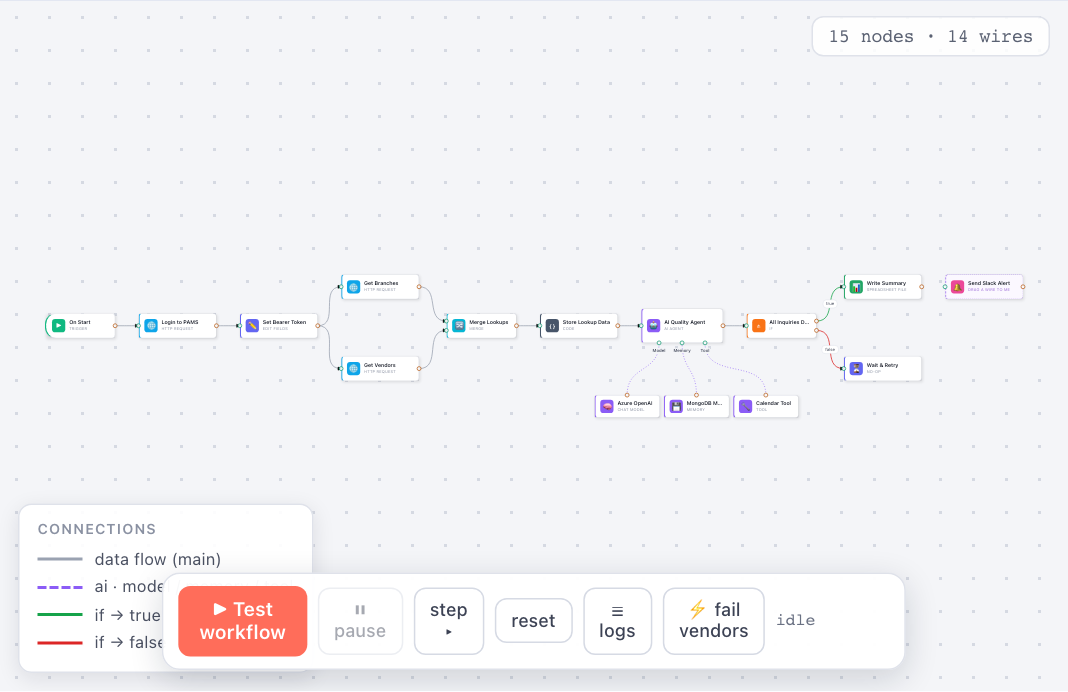The width and height of the screenshot is (1068, 692).
Task: Click the Test workflow button
Action: pos(242,621)
